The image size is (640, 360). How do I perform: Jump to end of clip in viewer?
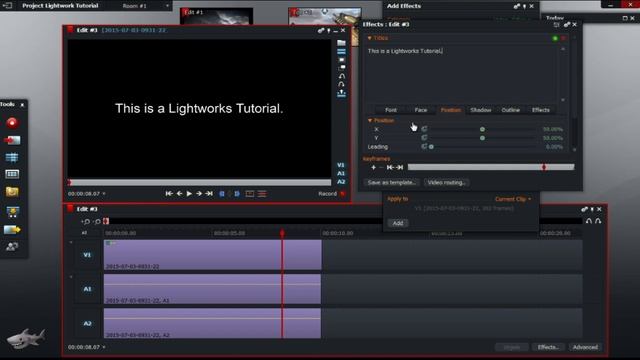[209, 193]
